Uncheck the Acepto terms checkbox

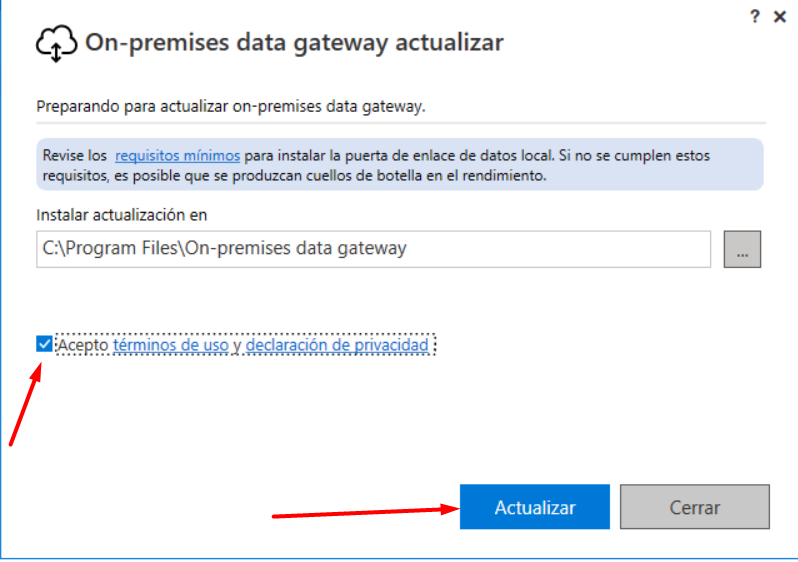[x=44, y=344]
